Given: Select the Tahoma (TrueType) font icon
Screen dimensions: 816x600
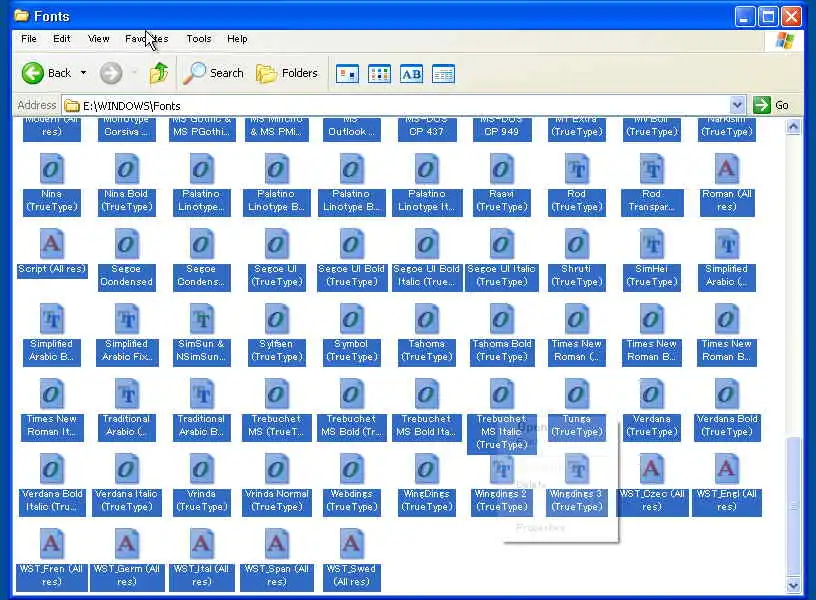Looking at the screenshot, I should click(x=426, y=320).
